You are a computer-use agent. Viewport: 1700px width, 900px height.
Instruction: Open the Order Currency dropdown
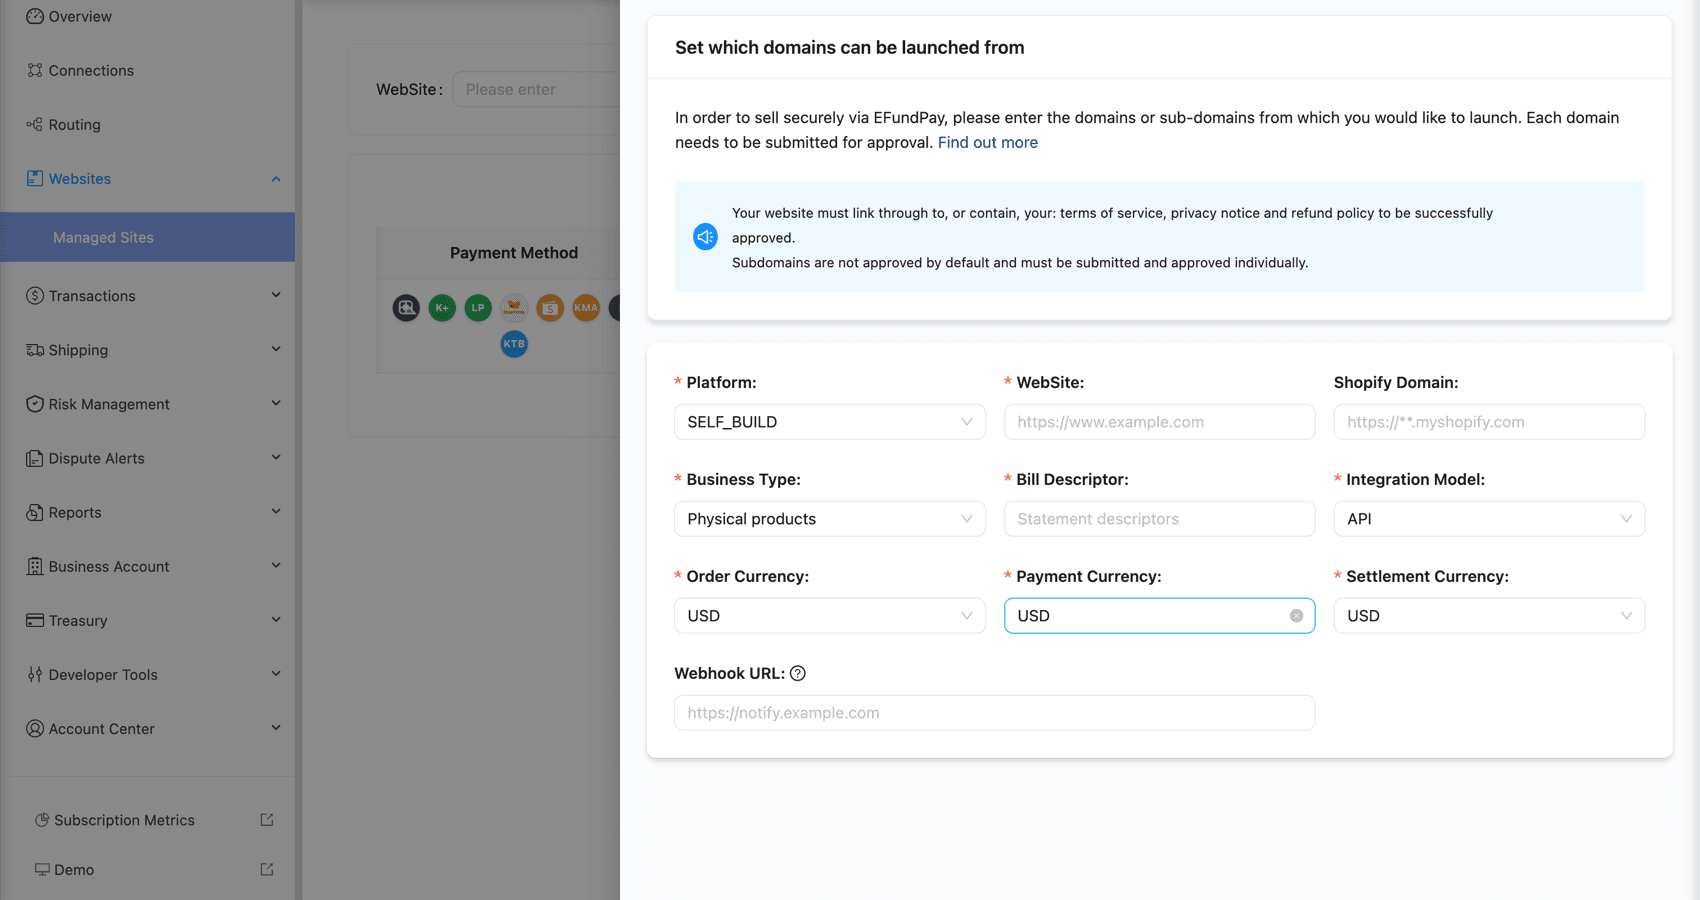tap(830, 616)
